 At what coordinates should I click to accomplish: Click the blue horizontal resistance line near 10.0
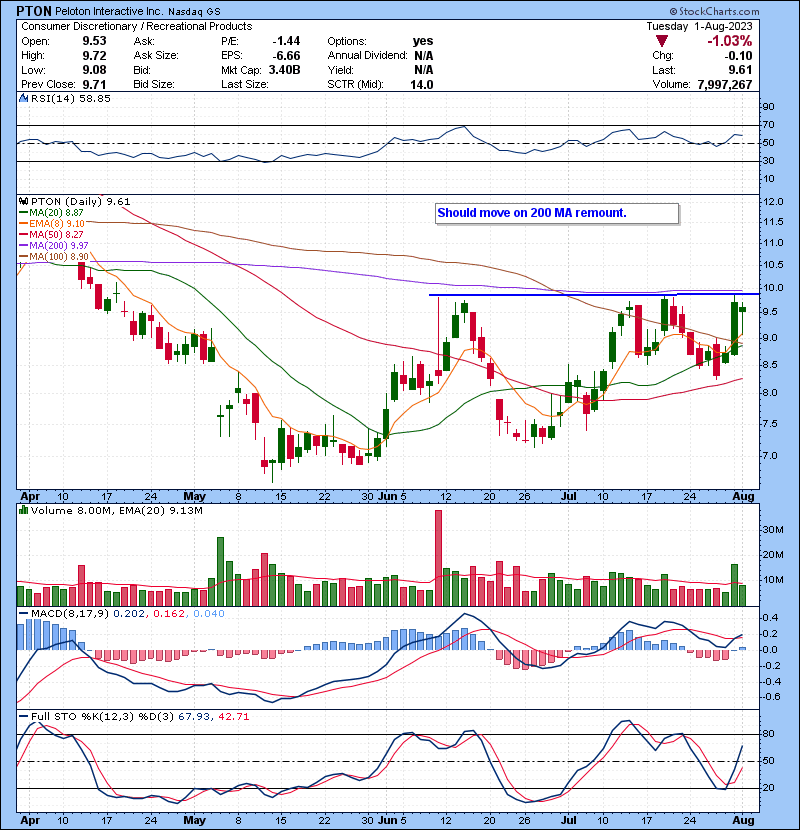tap(594, 294)
